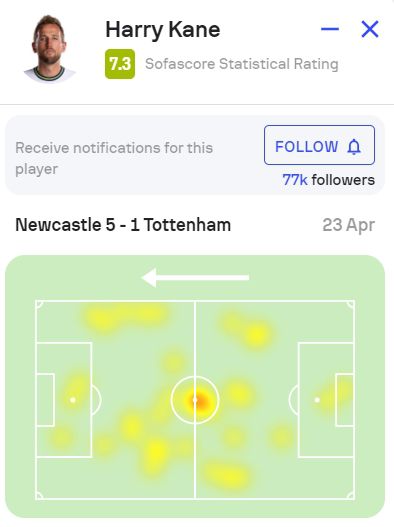Close the Harry Kane player panel

[370, 29]
